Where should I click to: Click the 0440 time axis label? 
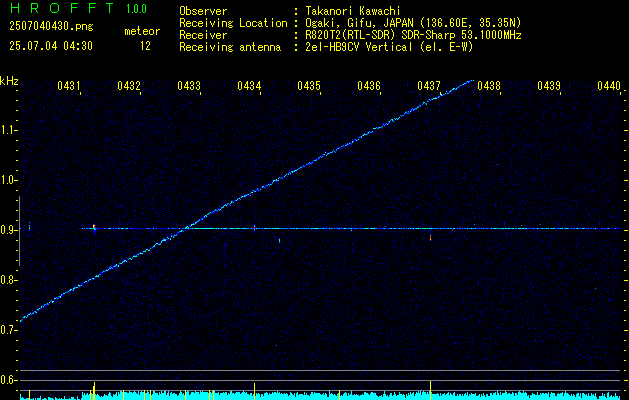pyautogui.click(x=609, y=85)
